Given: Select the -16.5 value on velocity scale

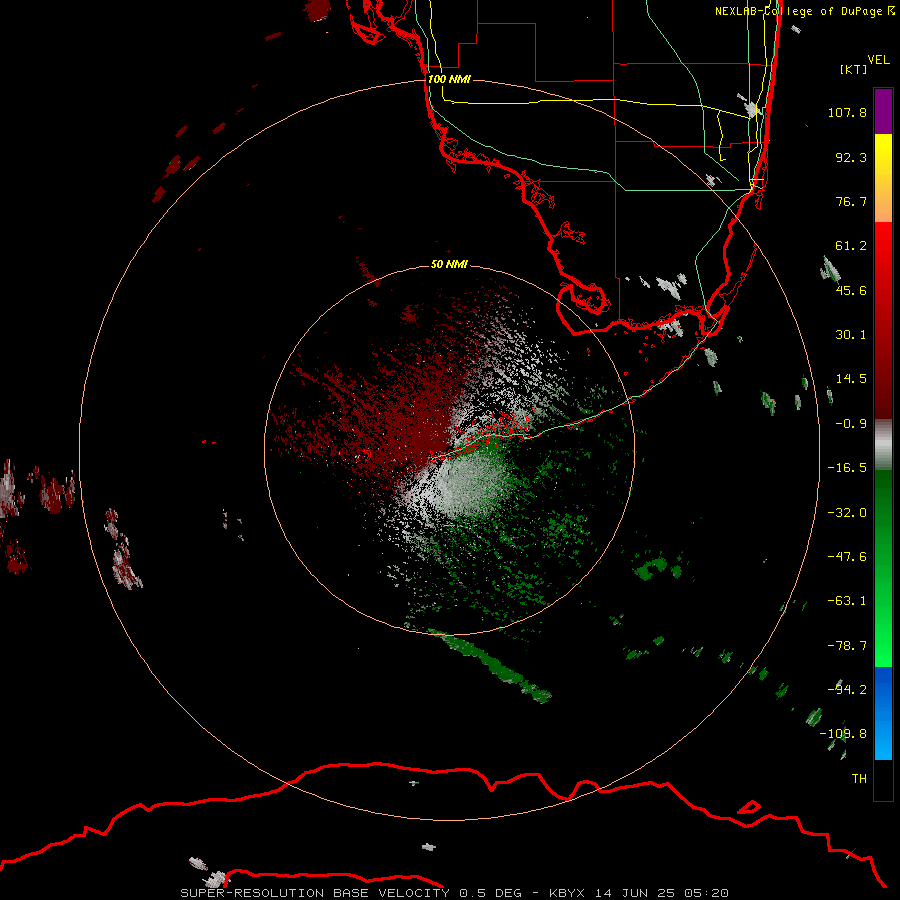Looking at the screenshot, I should coord(847,468).
